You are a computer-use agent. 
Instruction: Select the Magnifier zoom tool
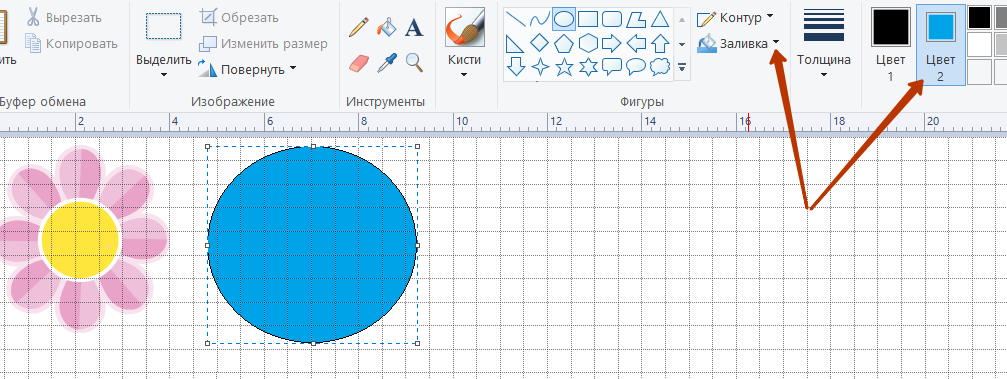[414, 63]
